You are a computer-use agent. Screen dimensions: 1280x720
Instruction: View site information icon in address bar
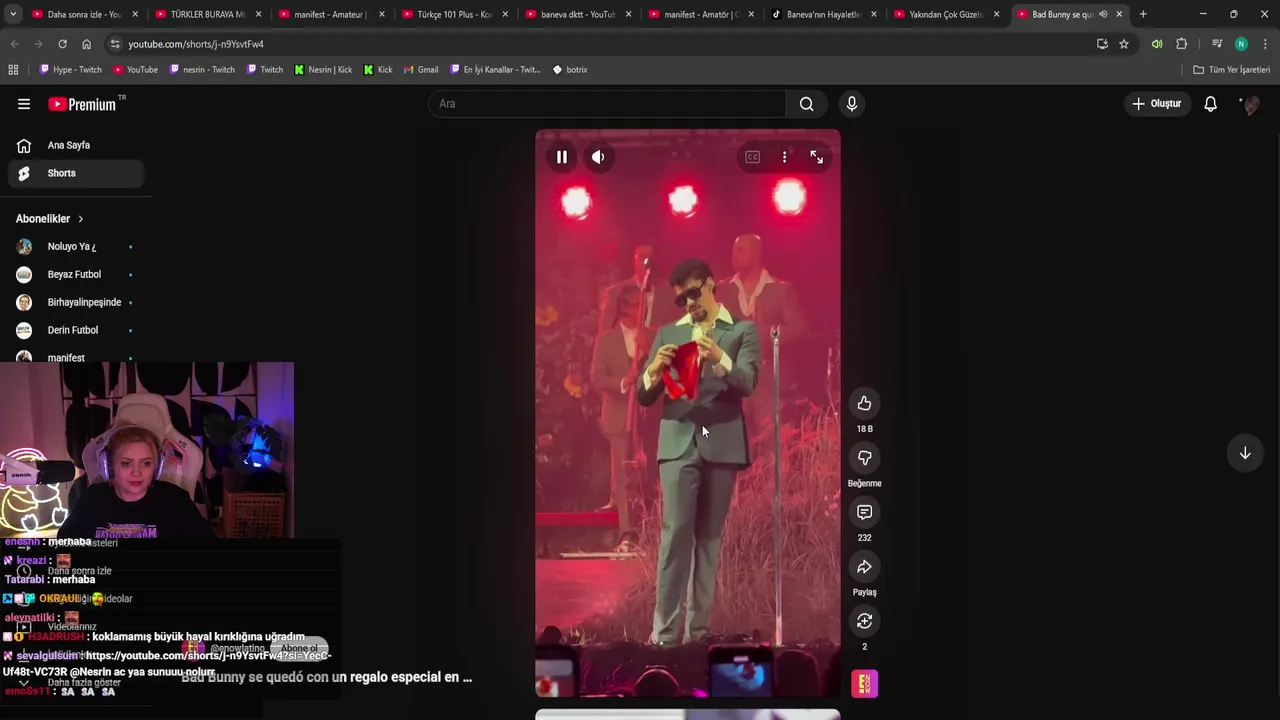click(115, 44)
